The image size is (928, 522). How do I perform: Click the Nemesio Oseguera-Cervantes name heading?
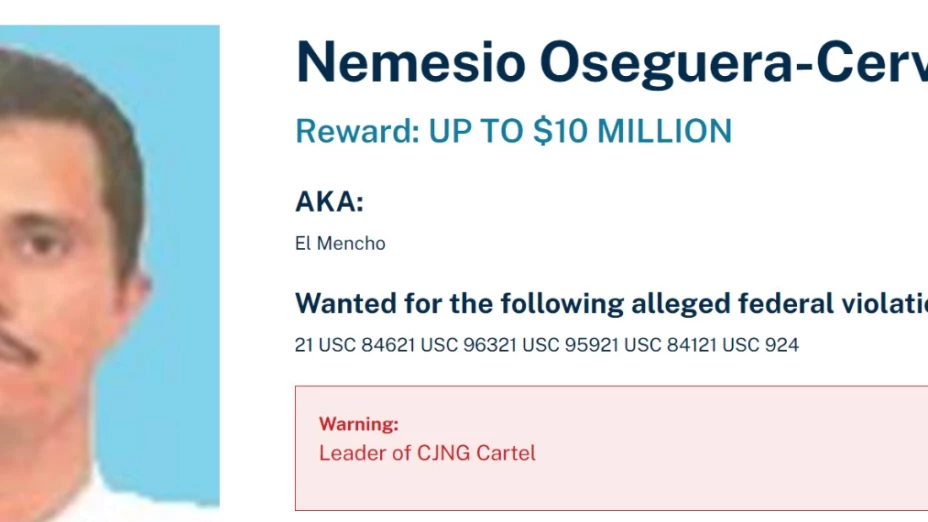pyautogui.click(x=611, y=64)
